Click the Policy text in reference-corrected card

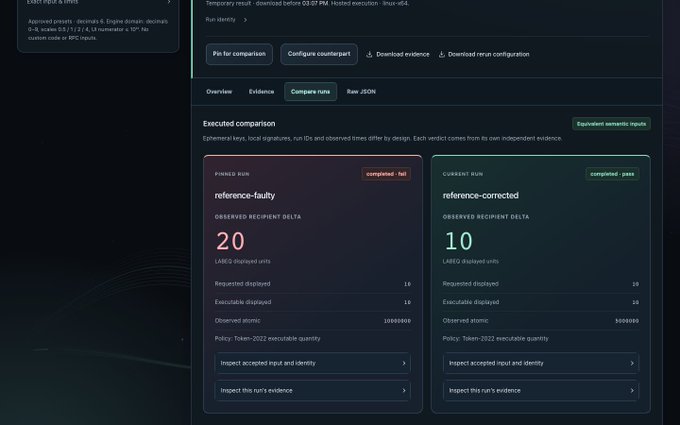coord(496,339)
